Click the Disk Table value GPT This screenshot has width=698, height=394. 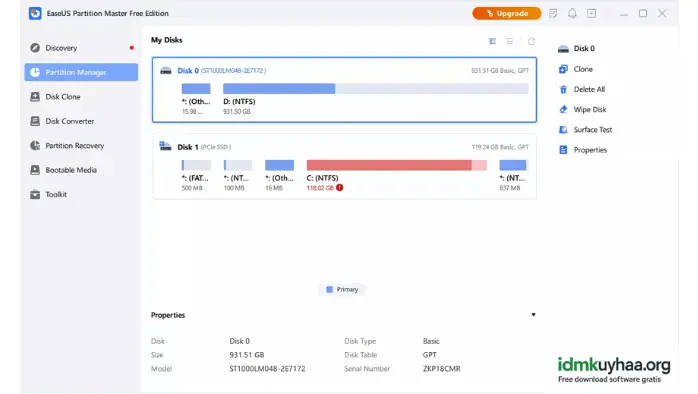[x=430, y=355]
